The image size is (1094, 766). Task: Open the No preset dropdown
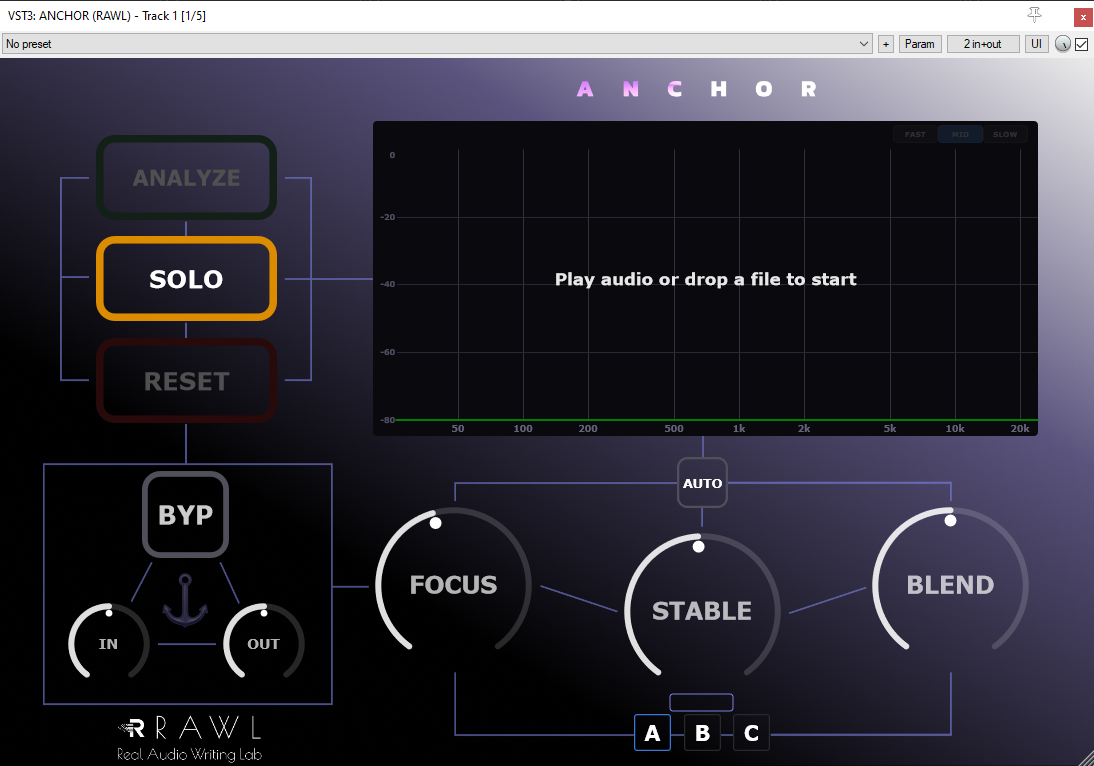pos(437,44)
